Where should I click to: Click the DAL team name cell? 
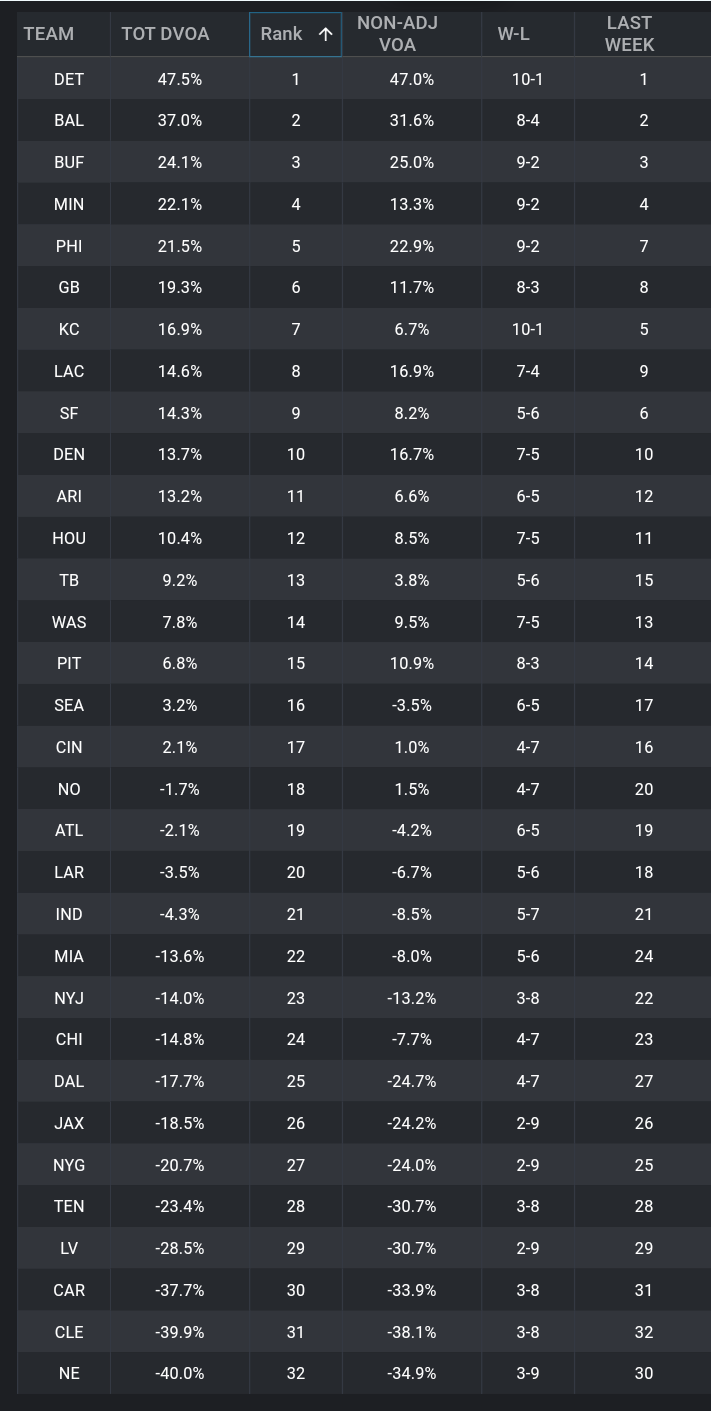coord(69,1081)
